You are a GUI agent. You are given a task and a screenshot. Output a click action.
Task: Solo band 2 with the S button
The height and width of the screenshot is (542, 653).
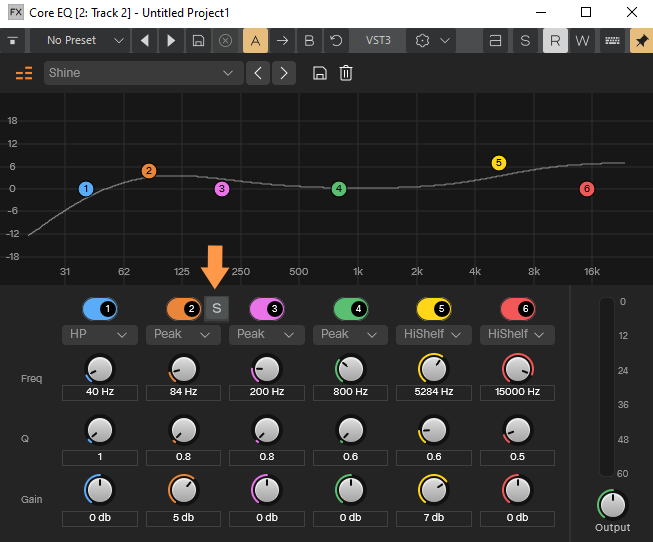pos(217,309)
